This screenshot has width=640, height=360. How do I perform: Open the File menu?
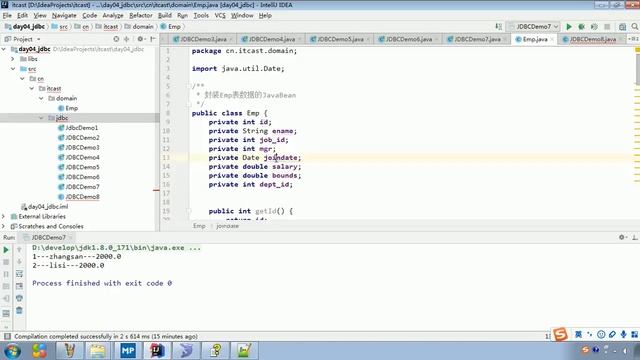click(7, 16)
